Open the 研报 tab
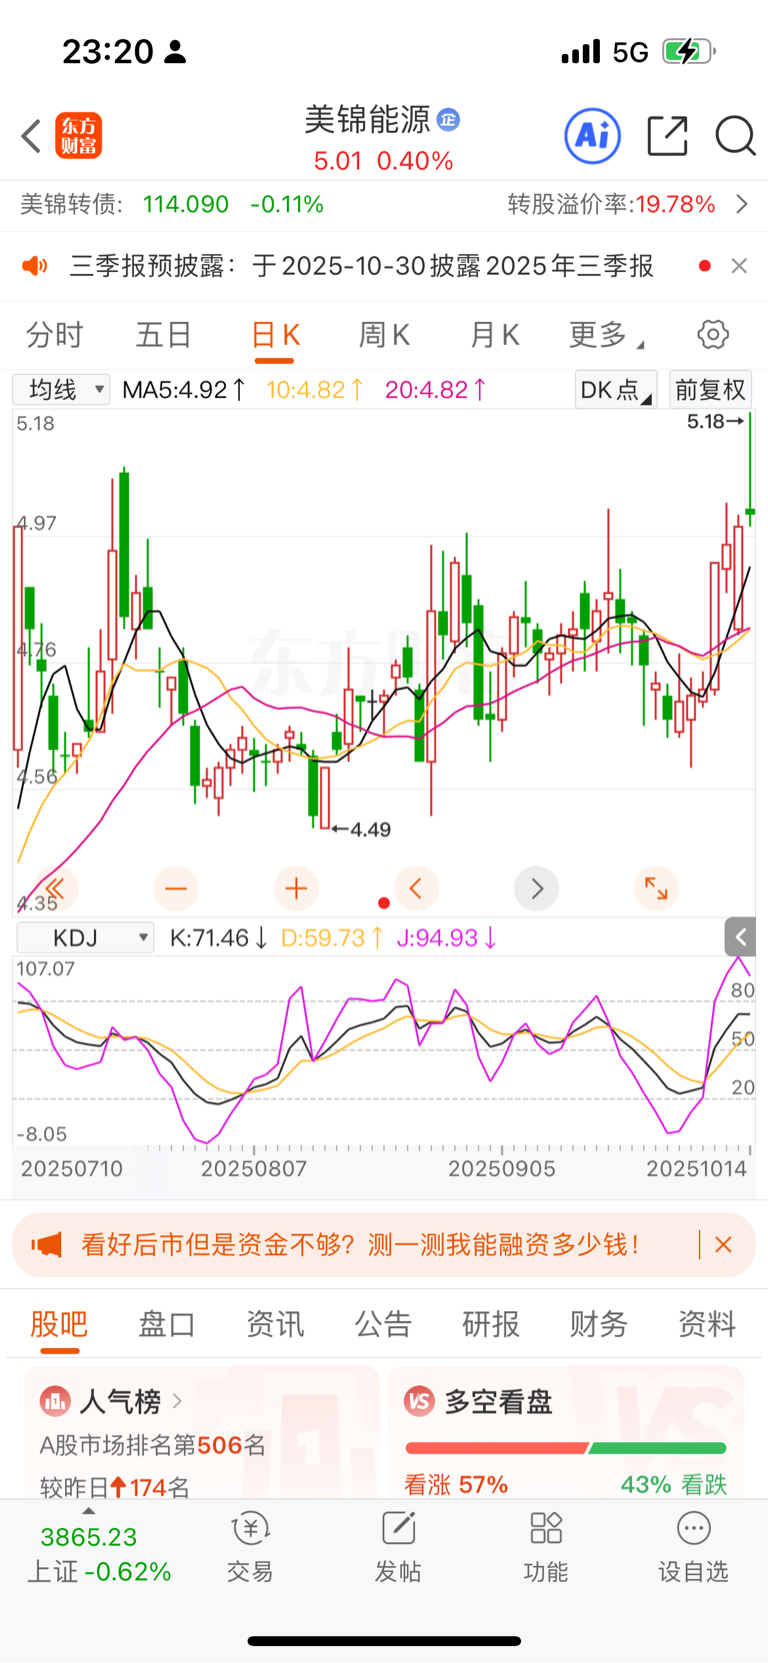This screenshot has width=768, height=1663. click(491, 1323)
